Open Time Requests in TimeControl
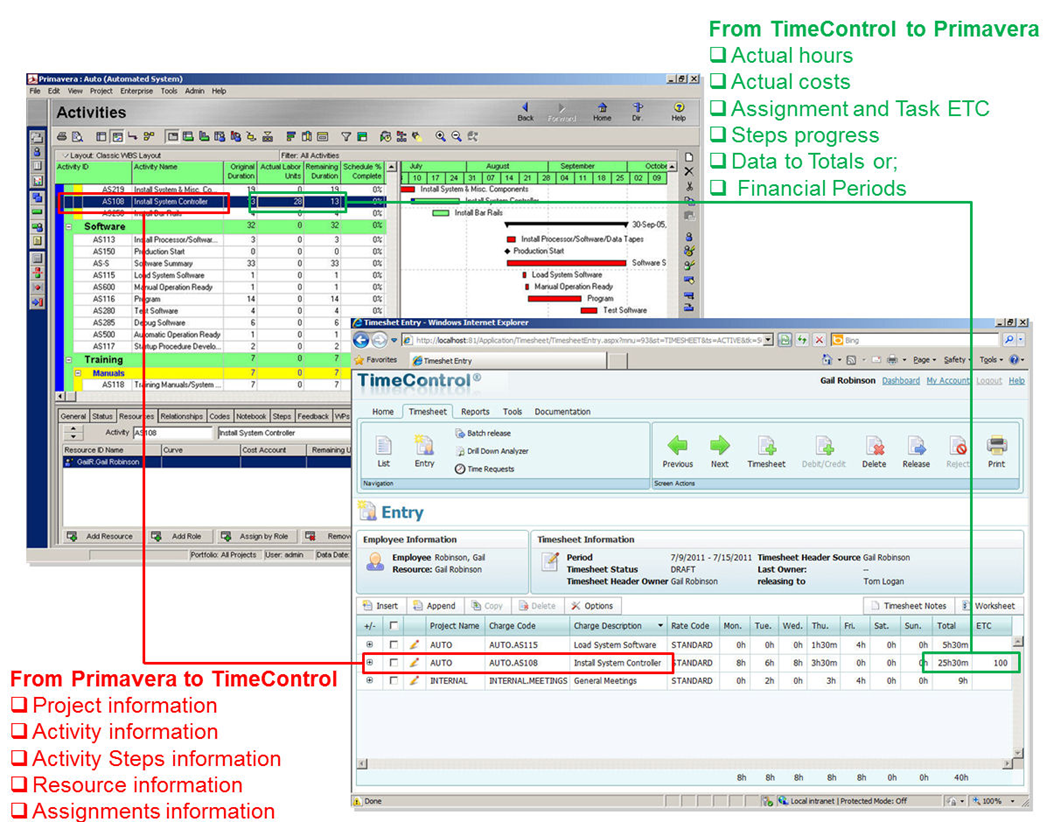This screenshot has height=829, width=1055. pyautogui.click(x=484, y=469)
